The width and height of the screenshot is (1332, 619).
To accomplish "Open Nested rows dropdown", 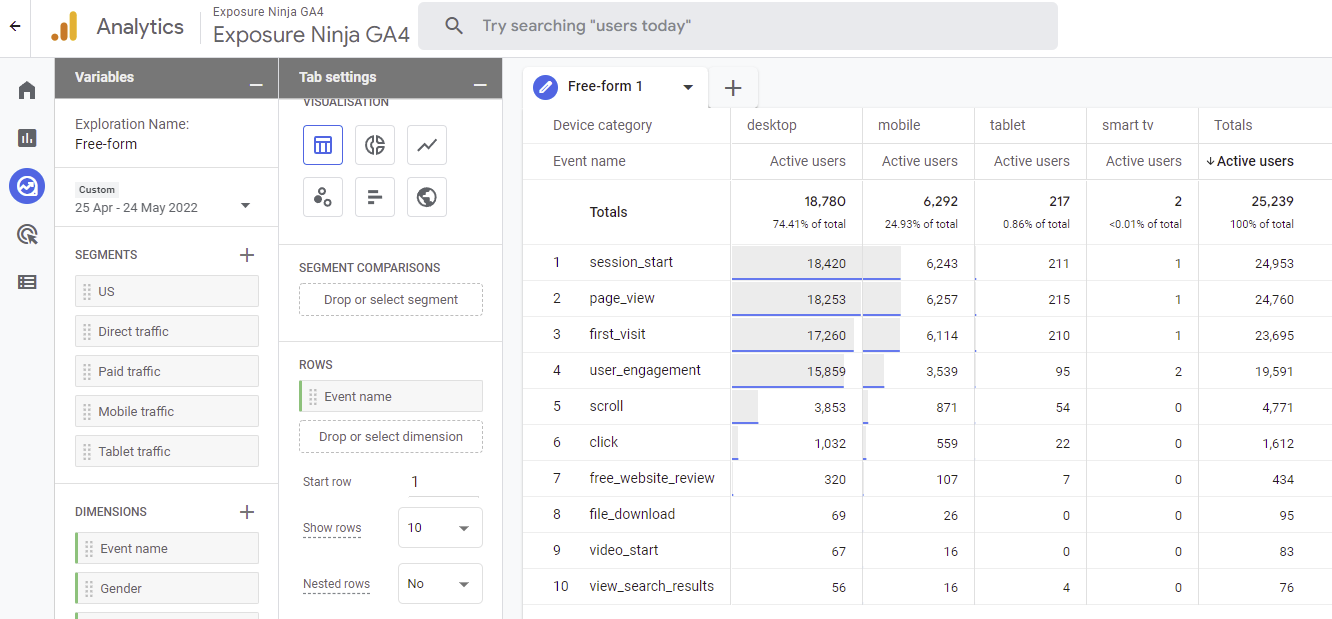I will click(440, 584).
